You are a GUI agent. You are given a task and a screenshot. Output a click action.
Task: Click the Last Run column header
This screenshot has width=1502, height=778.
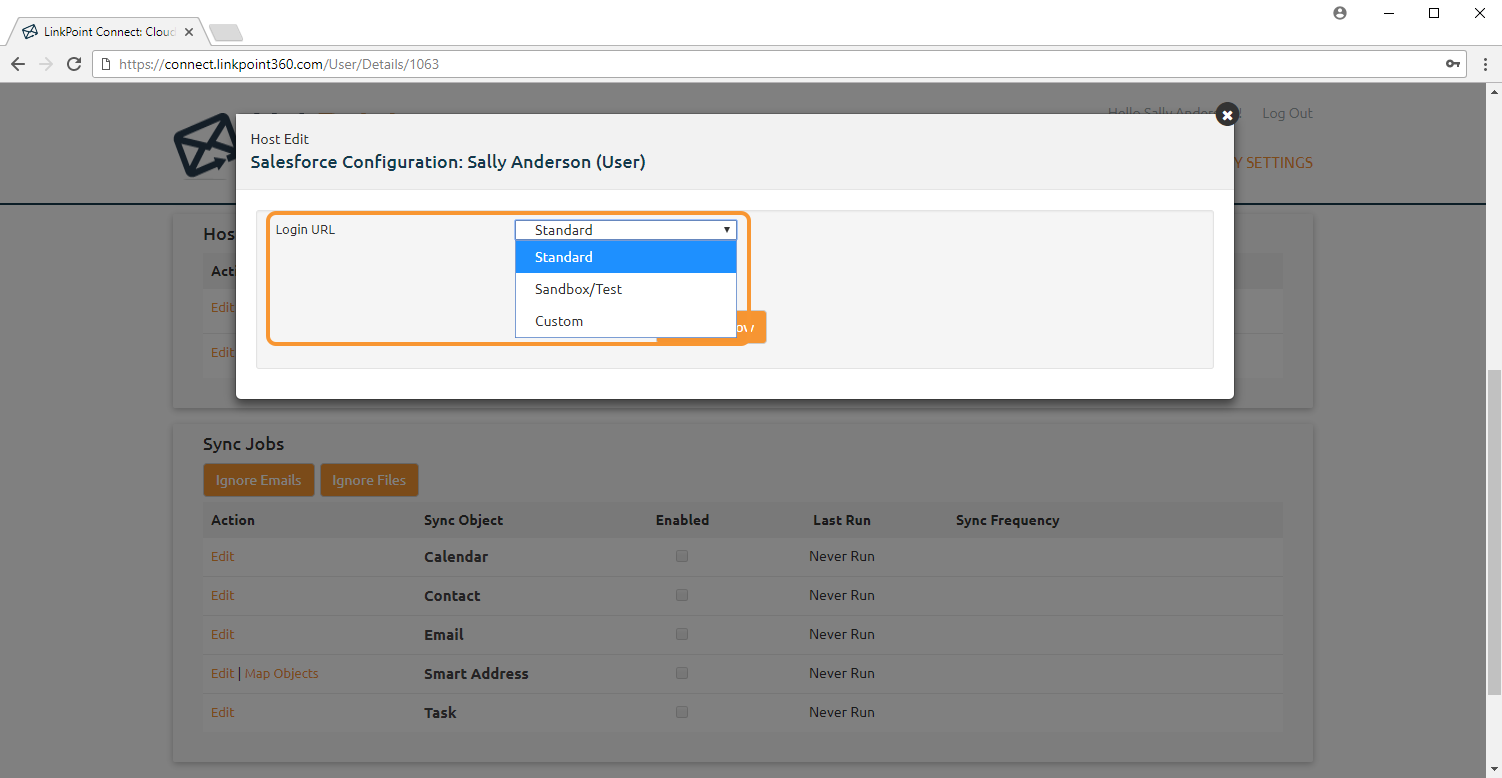tap(842, 520)
